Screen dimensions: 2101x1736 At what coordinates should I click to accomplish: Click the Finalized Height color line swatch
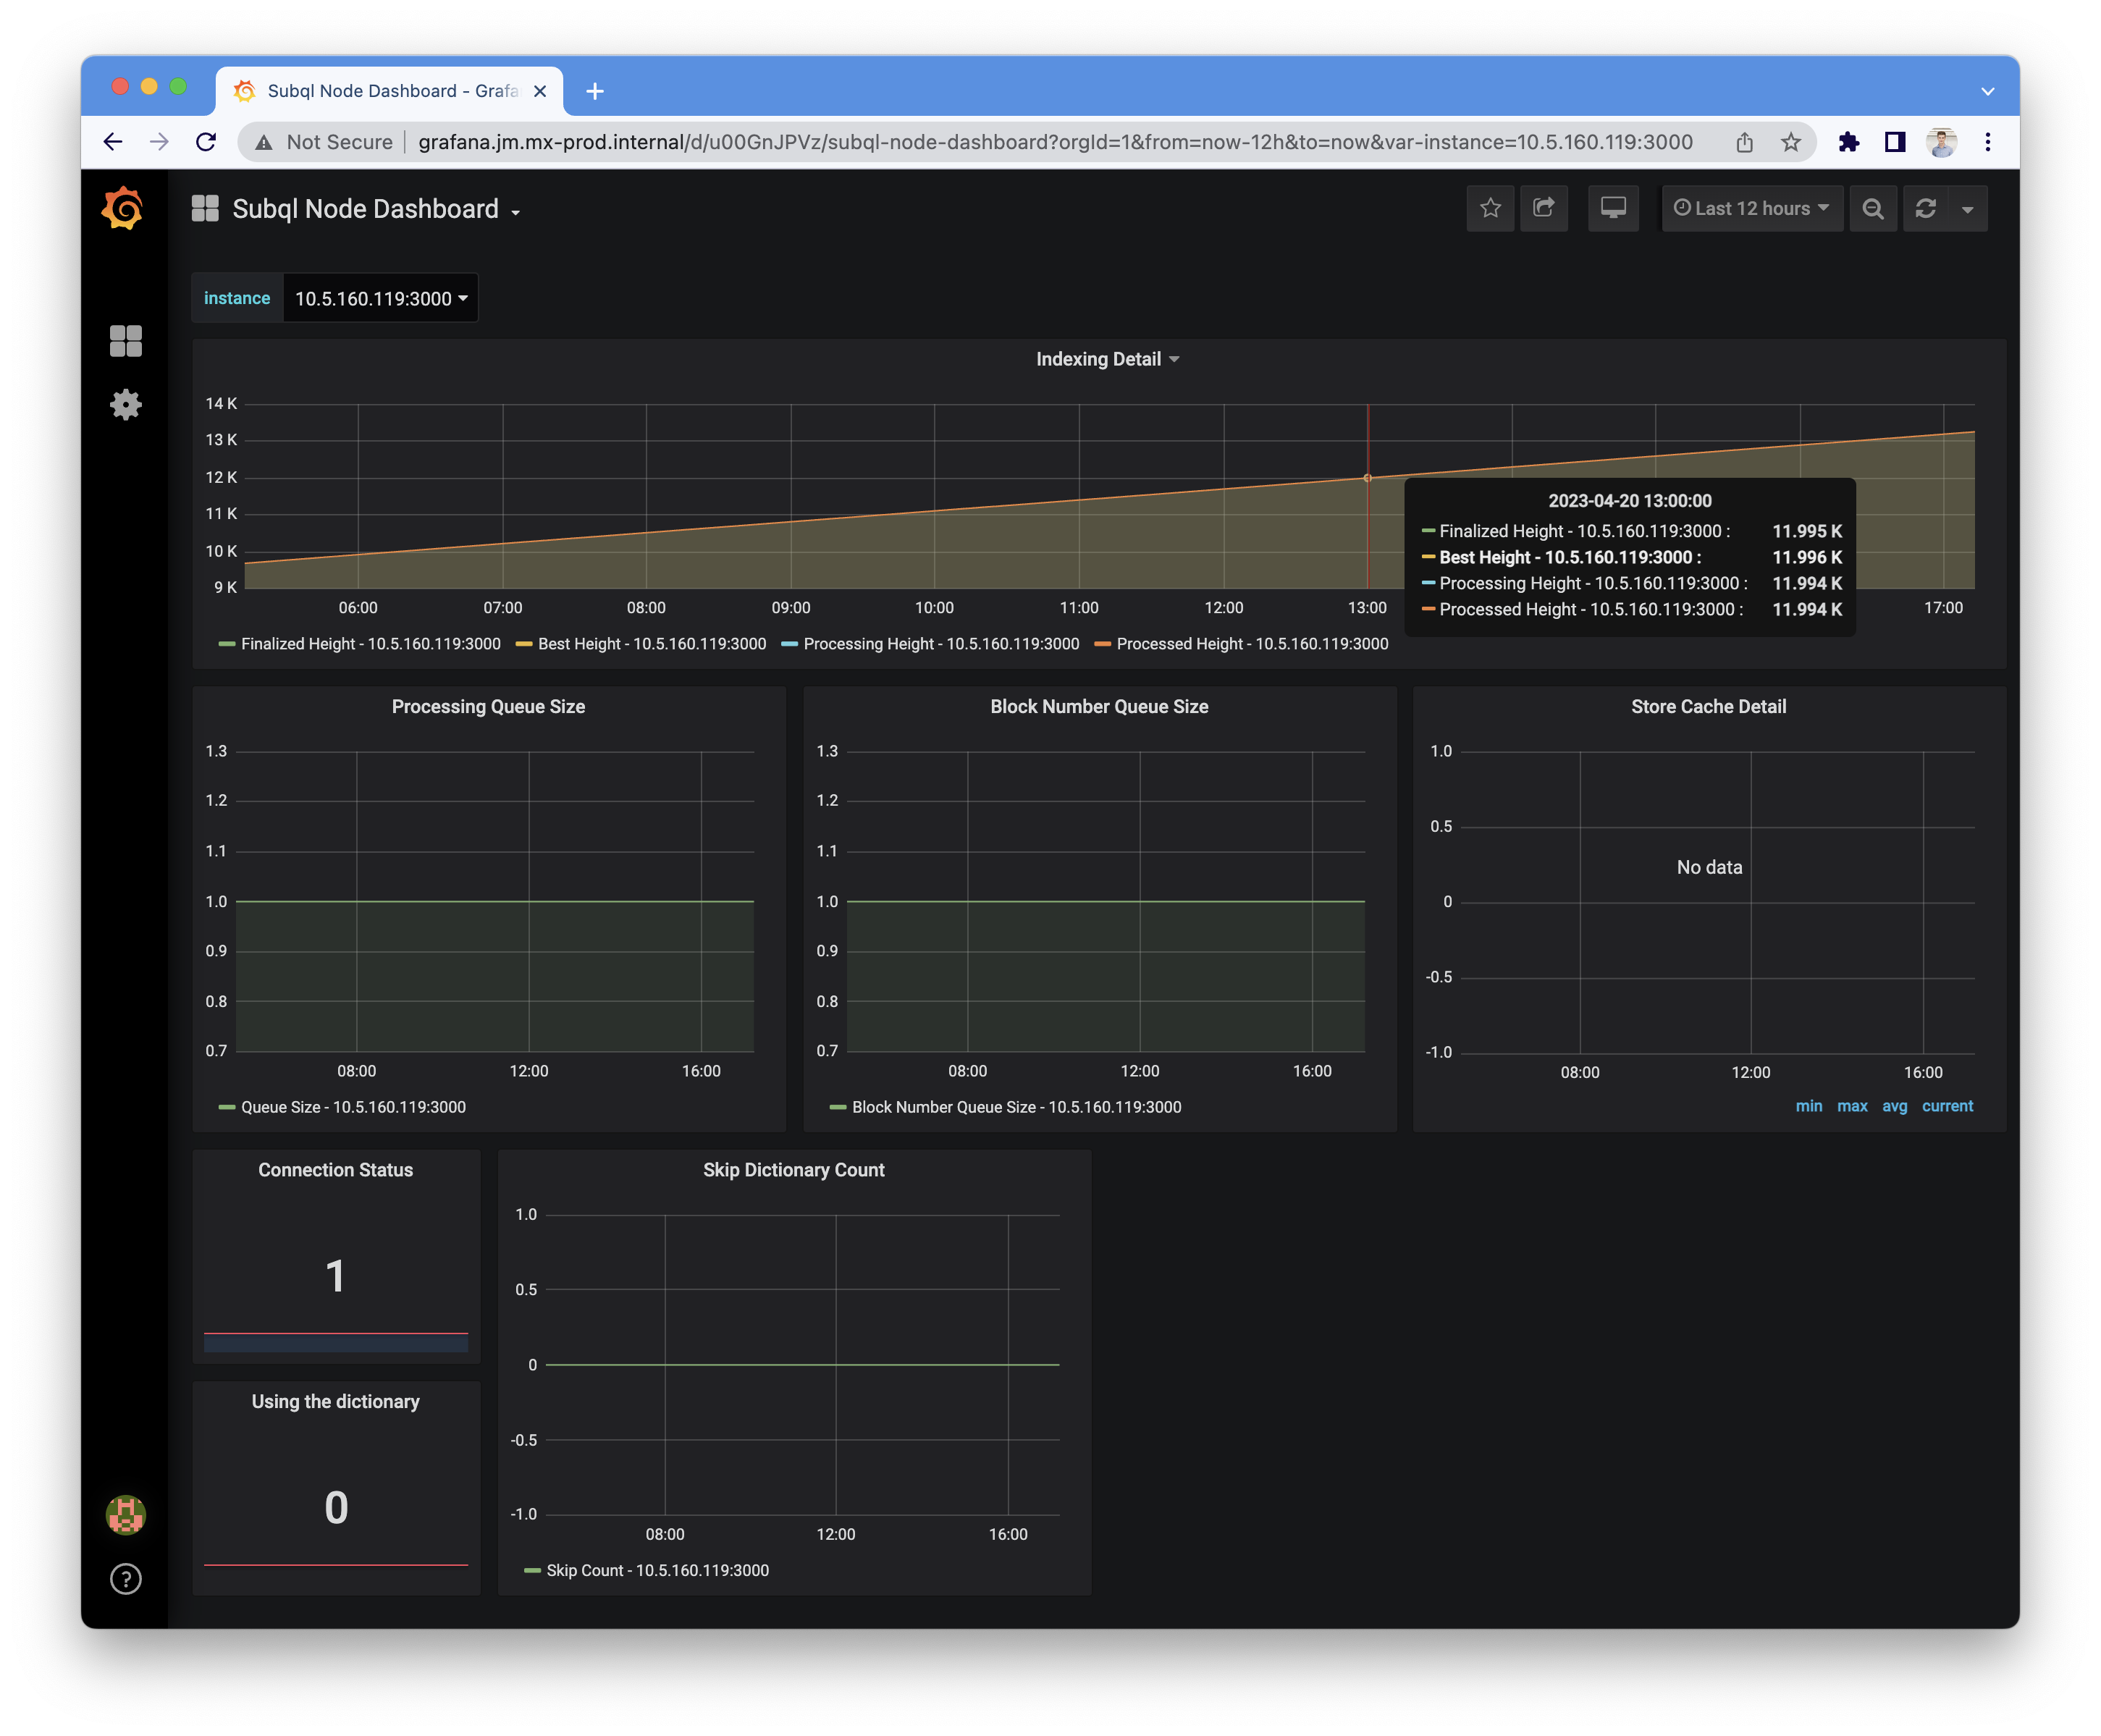click(x=227, y=644)
